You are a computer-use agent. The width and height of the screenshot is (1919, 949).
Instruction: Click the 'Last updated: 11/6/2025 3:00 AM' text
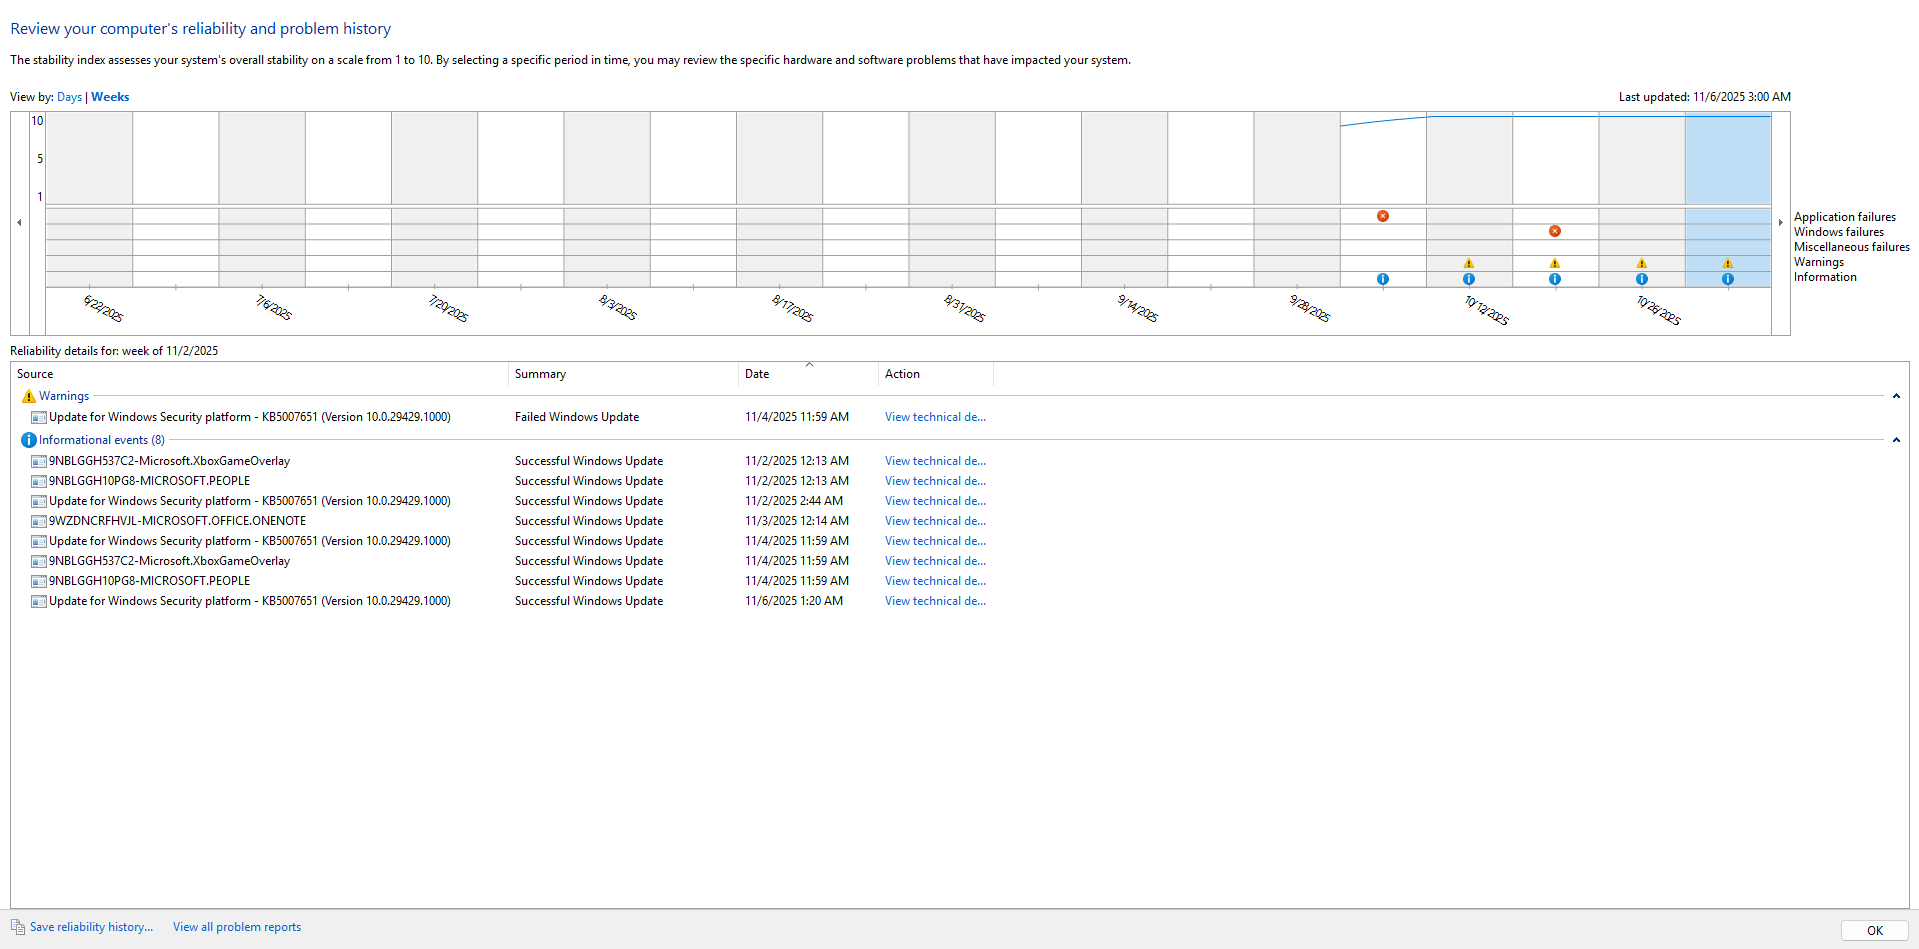pyautogui.click(x=1705, y=97)
